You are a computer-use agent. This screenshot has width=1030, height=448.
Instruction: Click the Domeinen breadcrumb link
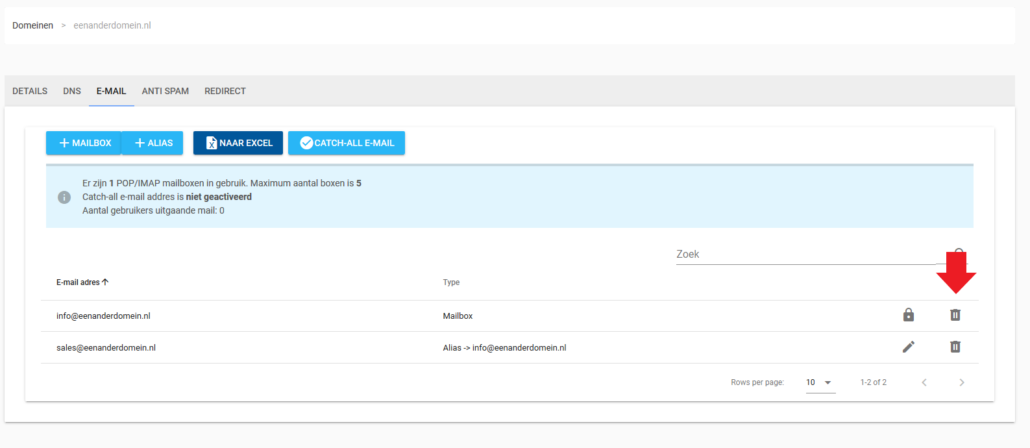tap(33, 25)
